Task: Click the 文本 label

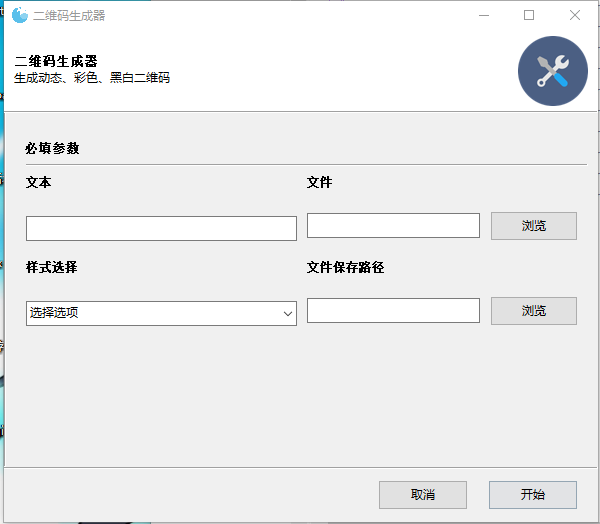Action: 38,182
